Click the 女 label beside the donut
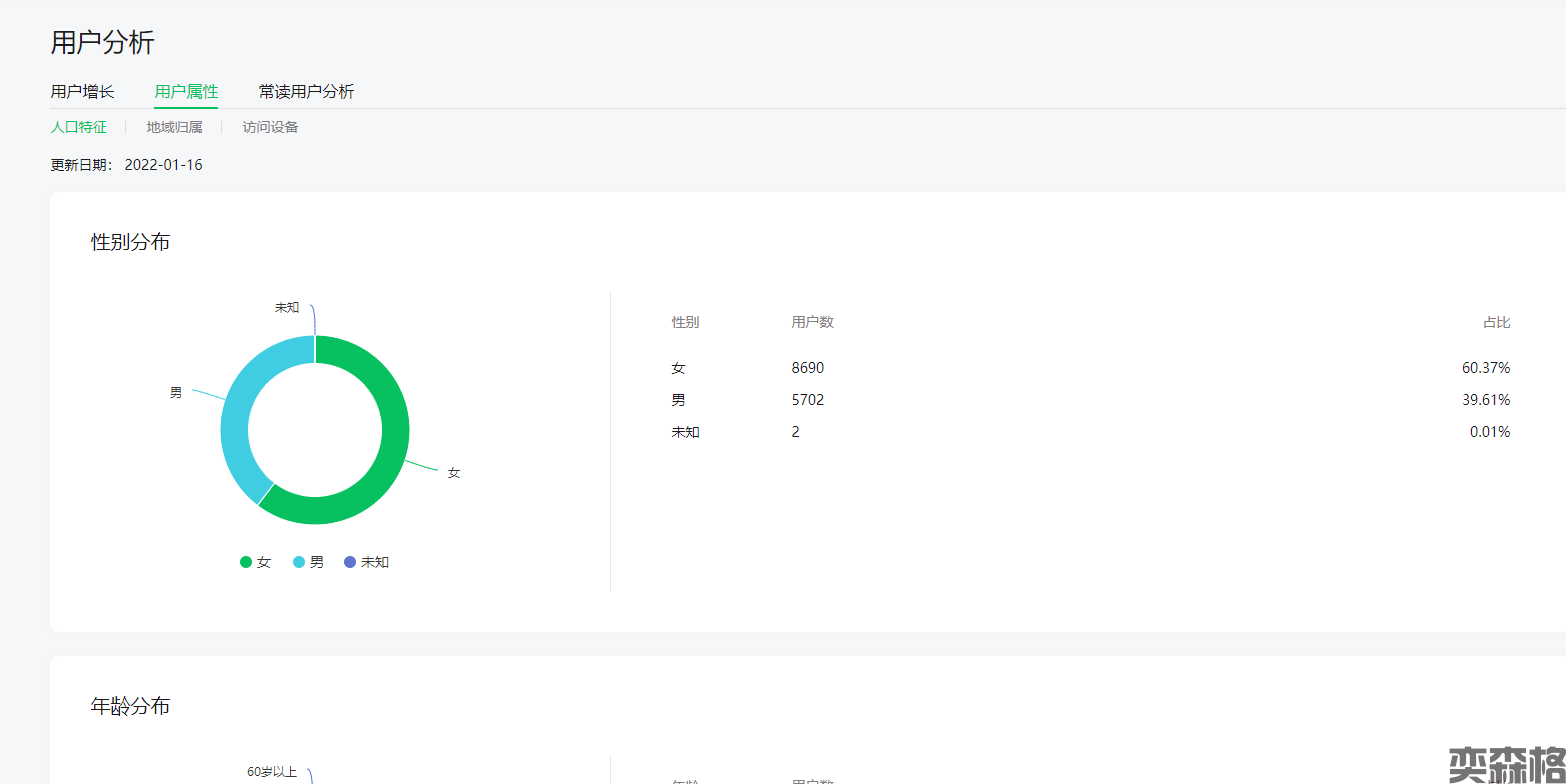 tap(453, 473)
